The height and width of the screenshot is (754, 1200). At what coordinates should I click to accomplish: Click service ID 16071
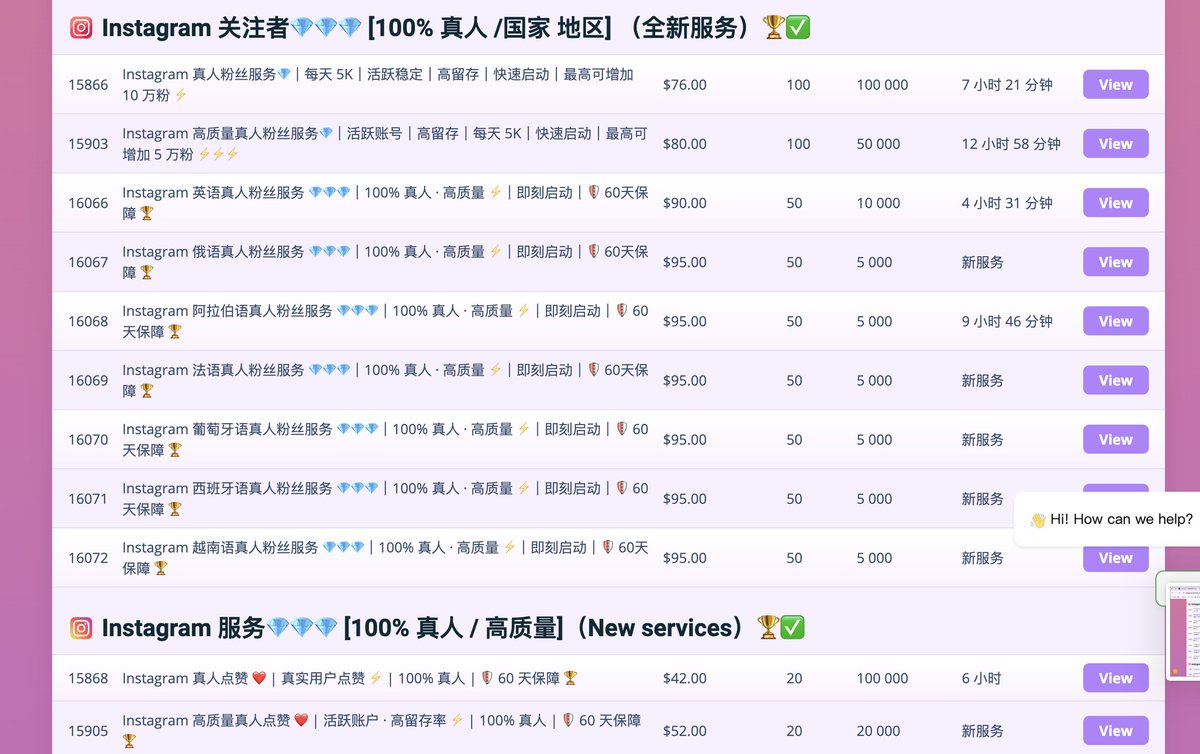tap(88, 498)
